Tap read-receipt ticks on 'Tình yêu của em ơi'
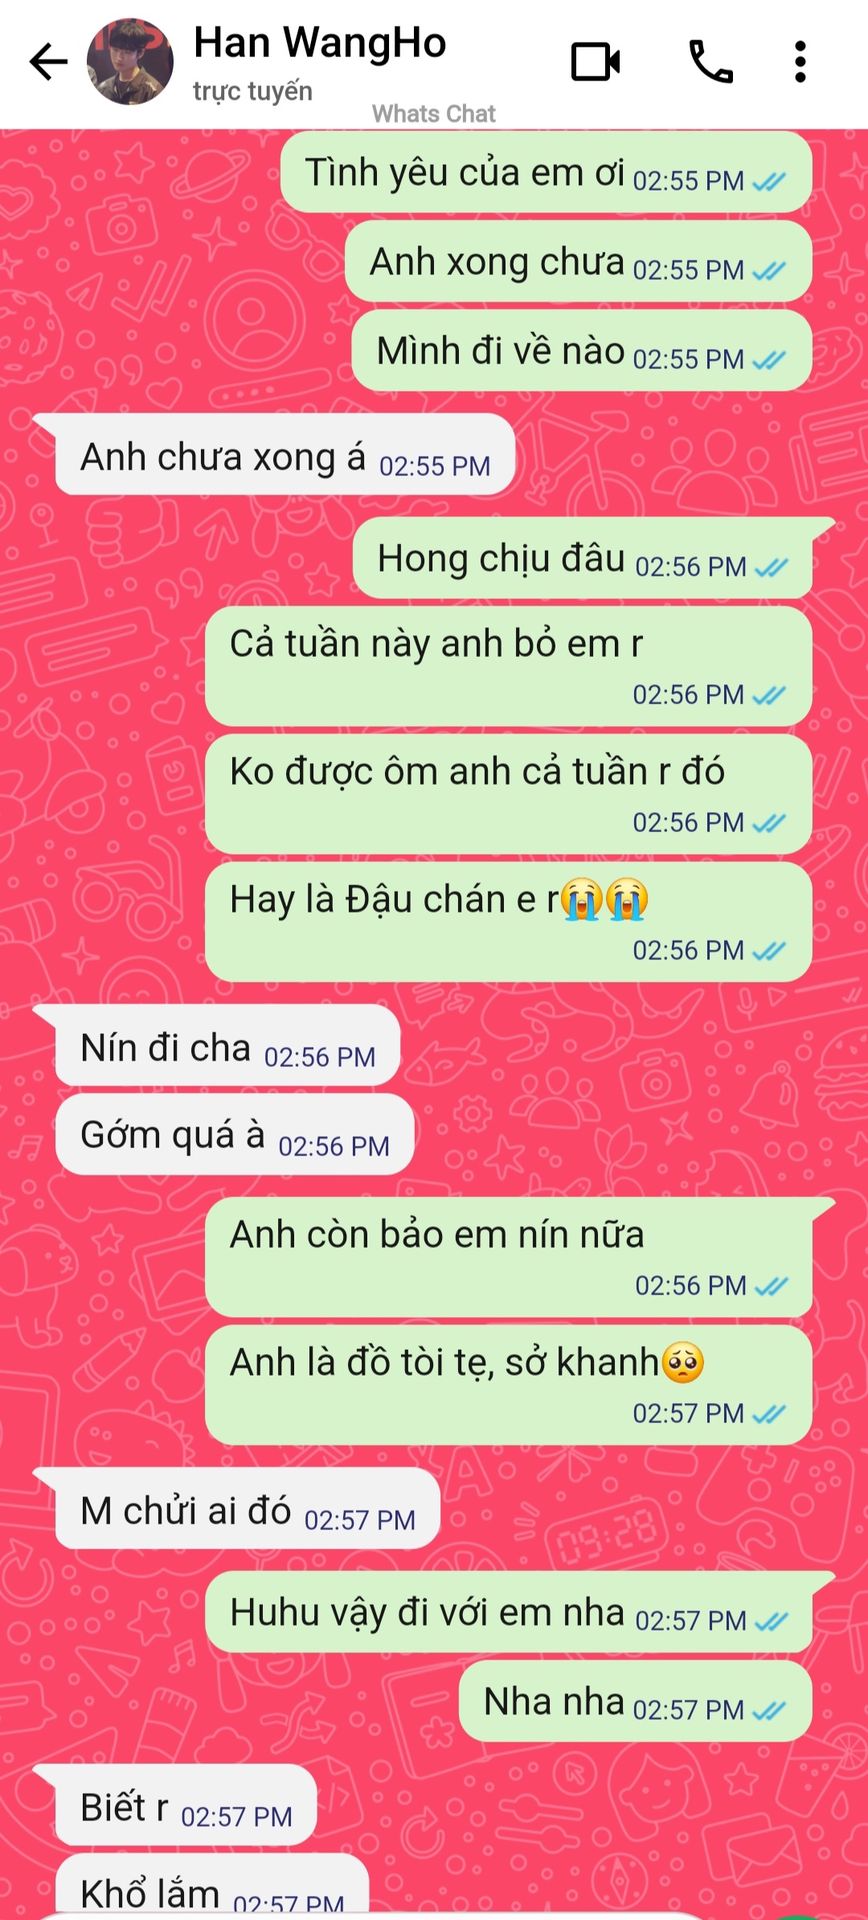Image resolution: width=868 pixels, height=1920 pixels. (769, 182)
